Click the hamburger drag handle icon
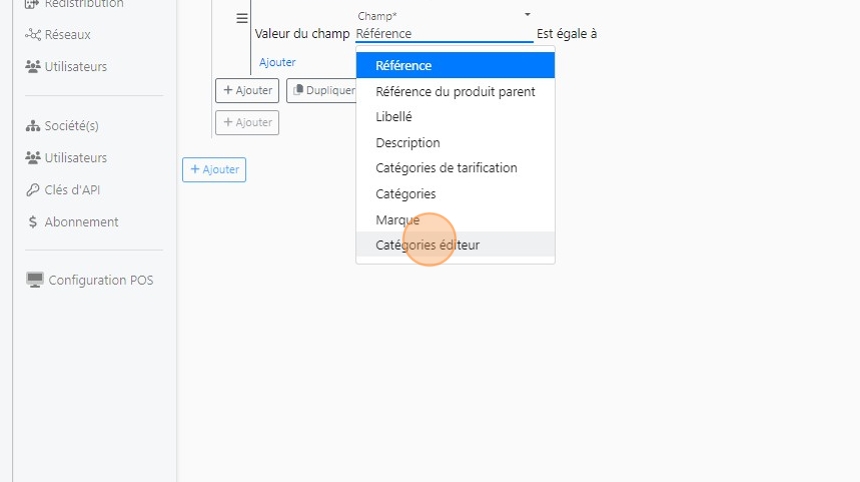This screenshot has height=482, width=860. click(242, 18)
